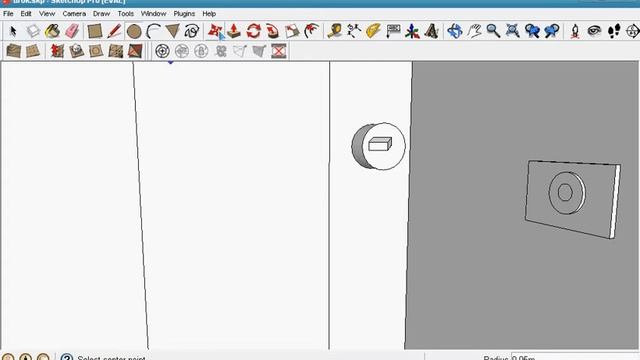The height and width of the screenshot is (360, 640).
Task: Activate the Dimension tool
Action: pos(354,31)
